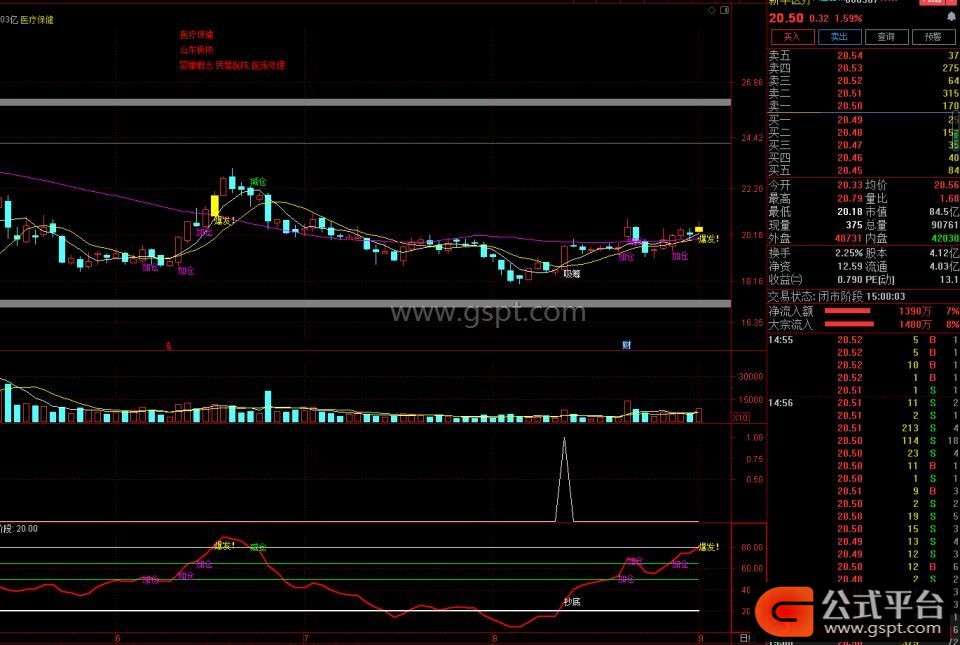Open the 预警 (alert) button
This screenshot has height=645, width=960.
[933, 37]
